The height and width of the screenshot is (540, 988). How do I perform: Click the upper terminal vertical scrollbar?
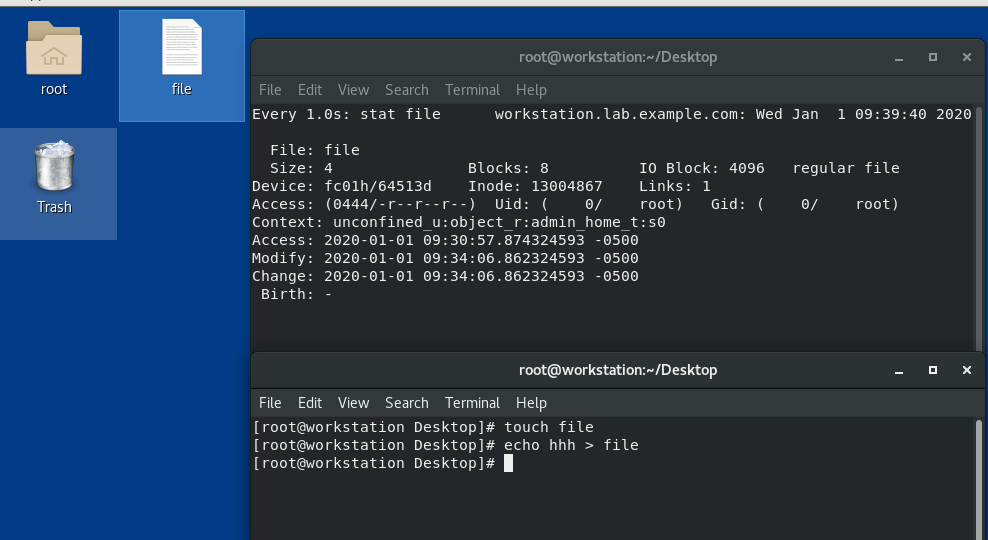pyautogui.click(x=979, y=227)
